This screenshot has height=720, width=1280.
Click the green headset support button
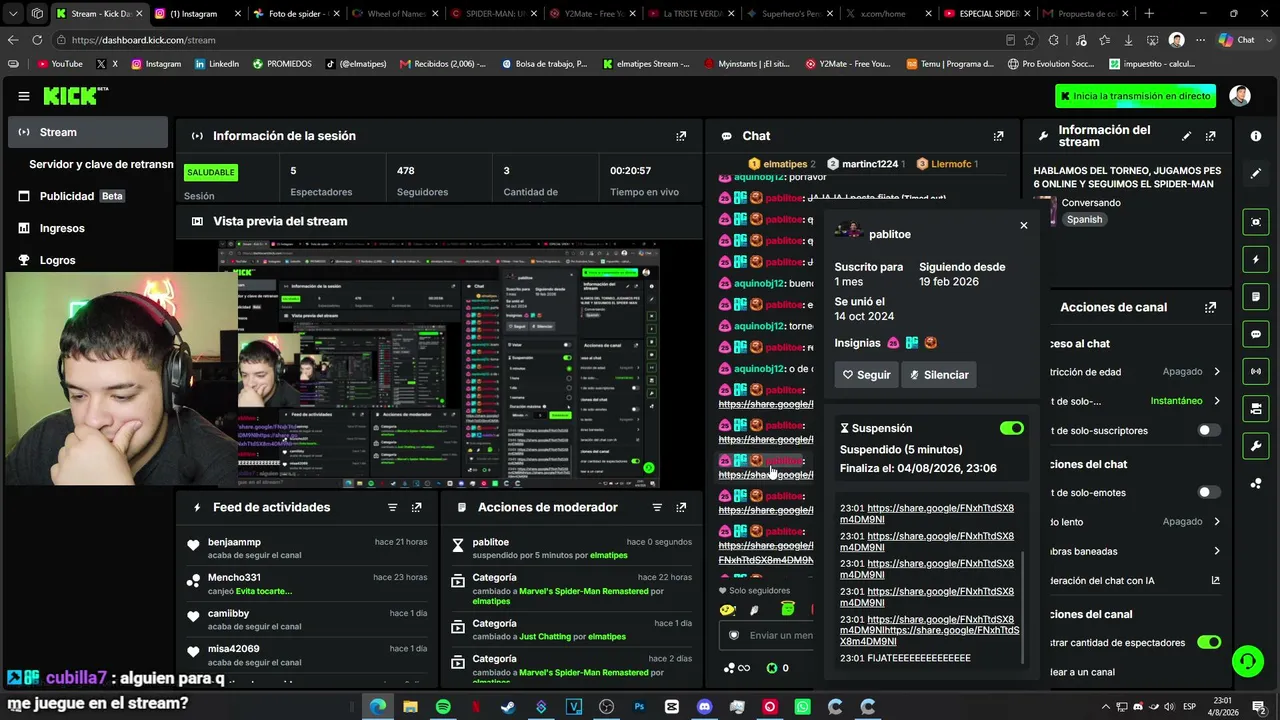[1247, 660]
